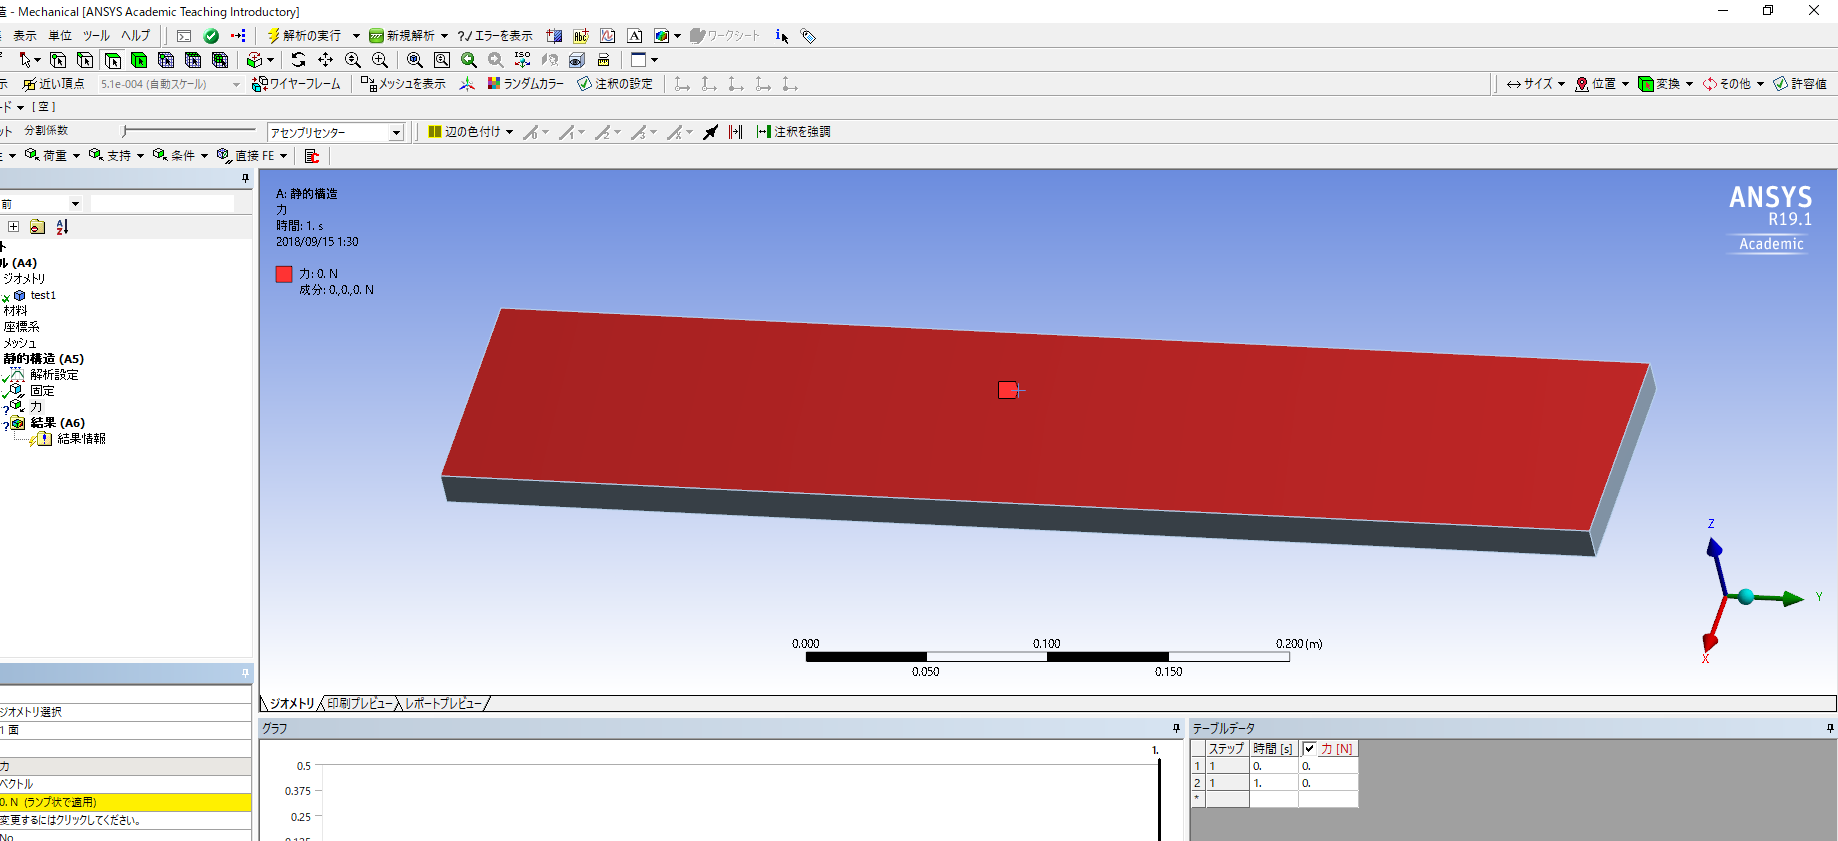Open the ツール menu
The width and height of the screenshot is (1838, 841).
96,36
